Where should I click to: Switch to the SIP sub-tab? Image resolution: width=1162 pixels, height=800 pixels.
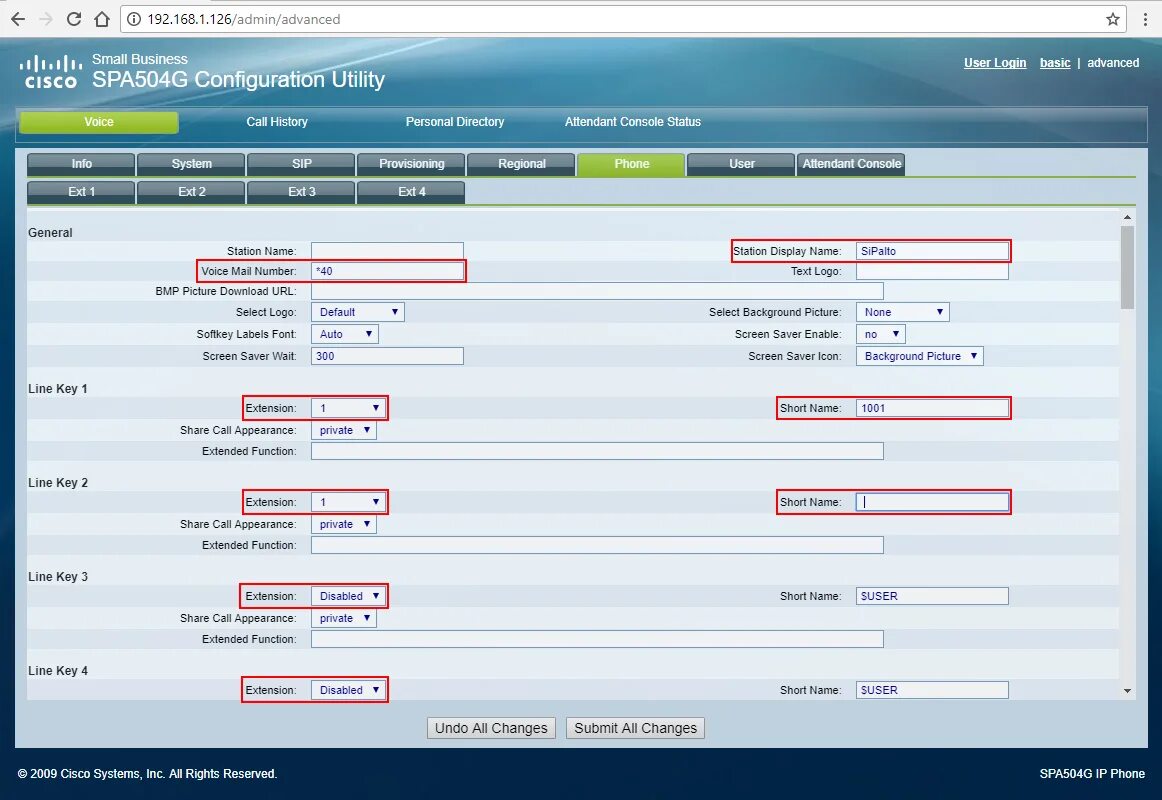click(302, 164)
